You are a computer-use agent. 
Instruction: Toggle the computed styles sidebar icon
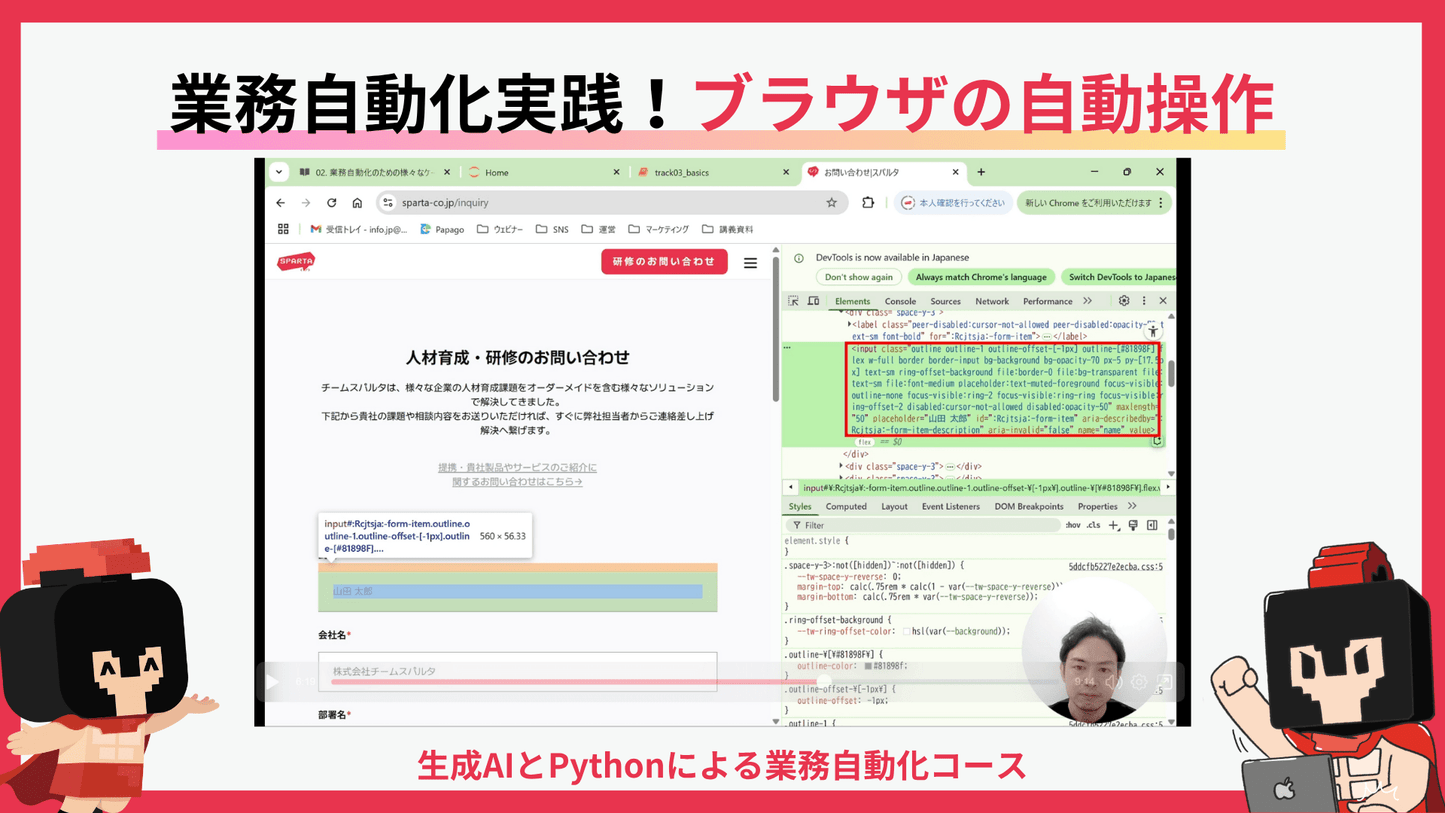1152,525
